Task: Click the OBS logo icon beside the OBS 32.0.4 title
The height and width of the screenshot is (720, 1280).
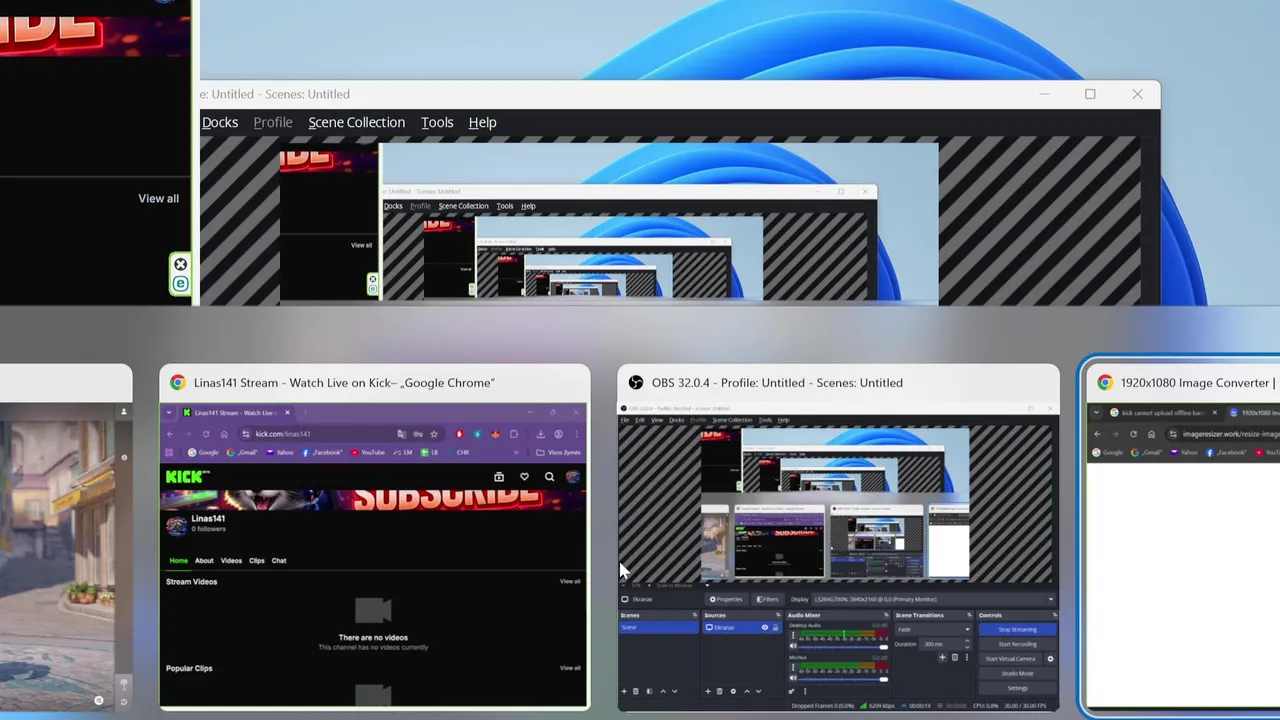Action: (635, 383)
